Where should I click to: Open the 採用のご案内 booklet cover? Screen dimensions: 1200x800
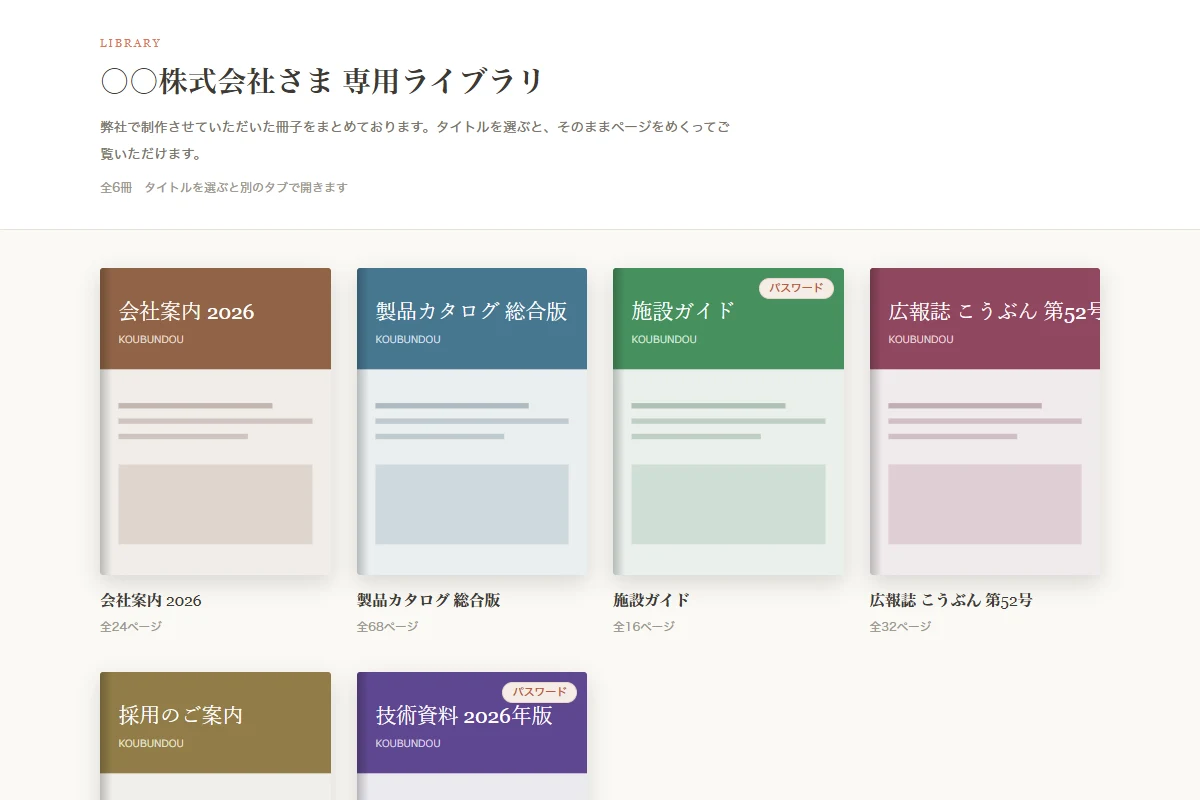point(215,736)
